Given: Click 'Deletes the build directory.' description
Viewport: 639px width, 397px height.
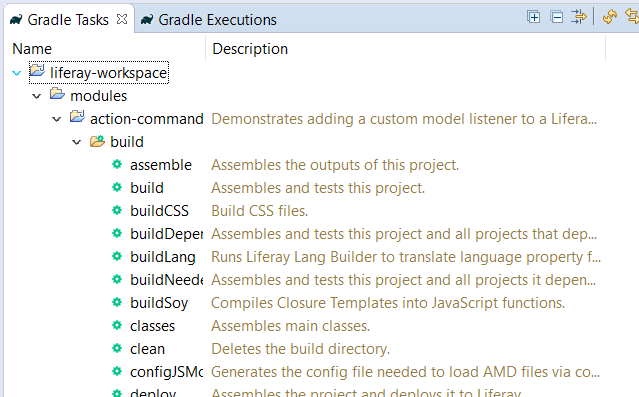Looking at the screenshot, I should (300, 349).
